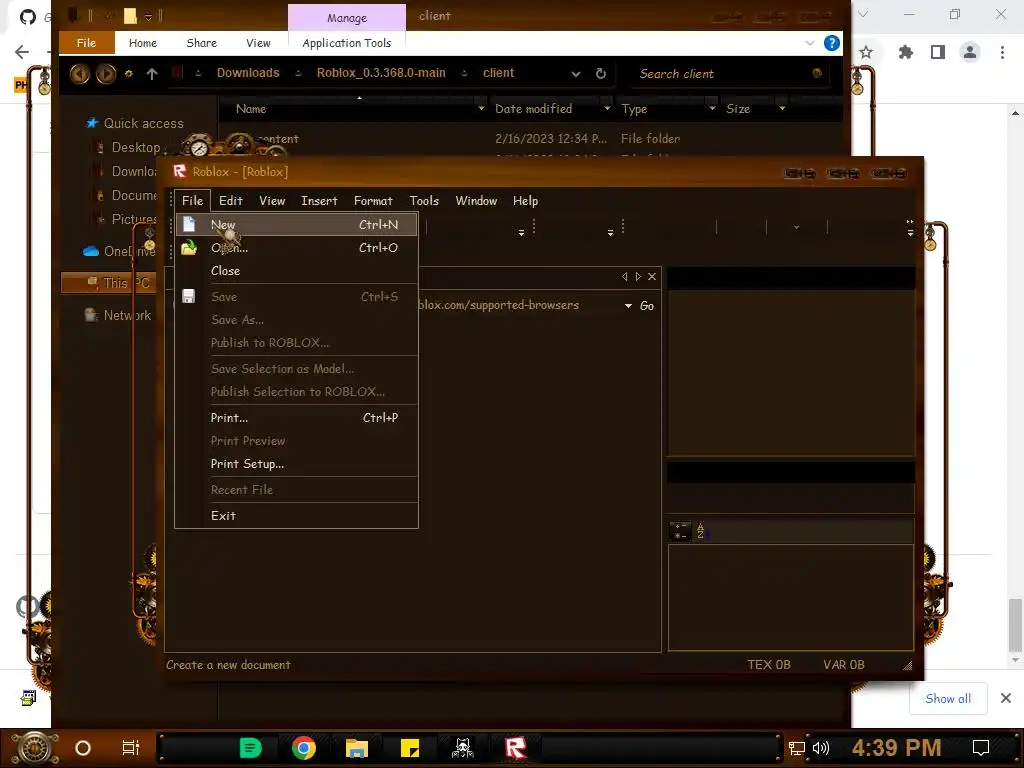Image resolution: width=1024 pixels, height=768 pixels.
Task: Click the Show all downloads button
Action: coord(948,698)
